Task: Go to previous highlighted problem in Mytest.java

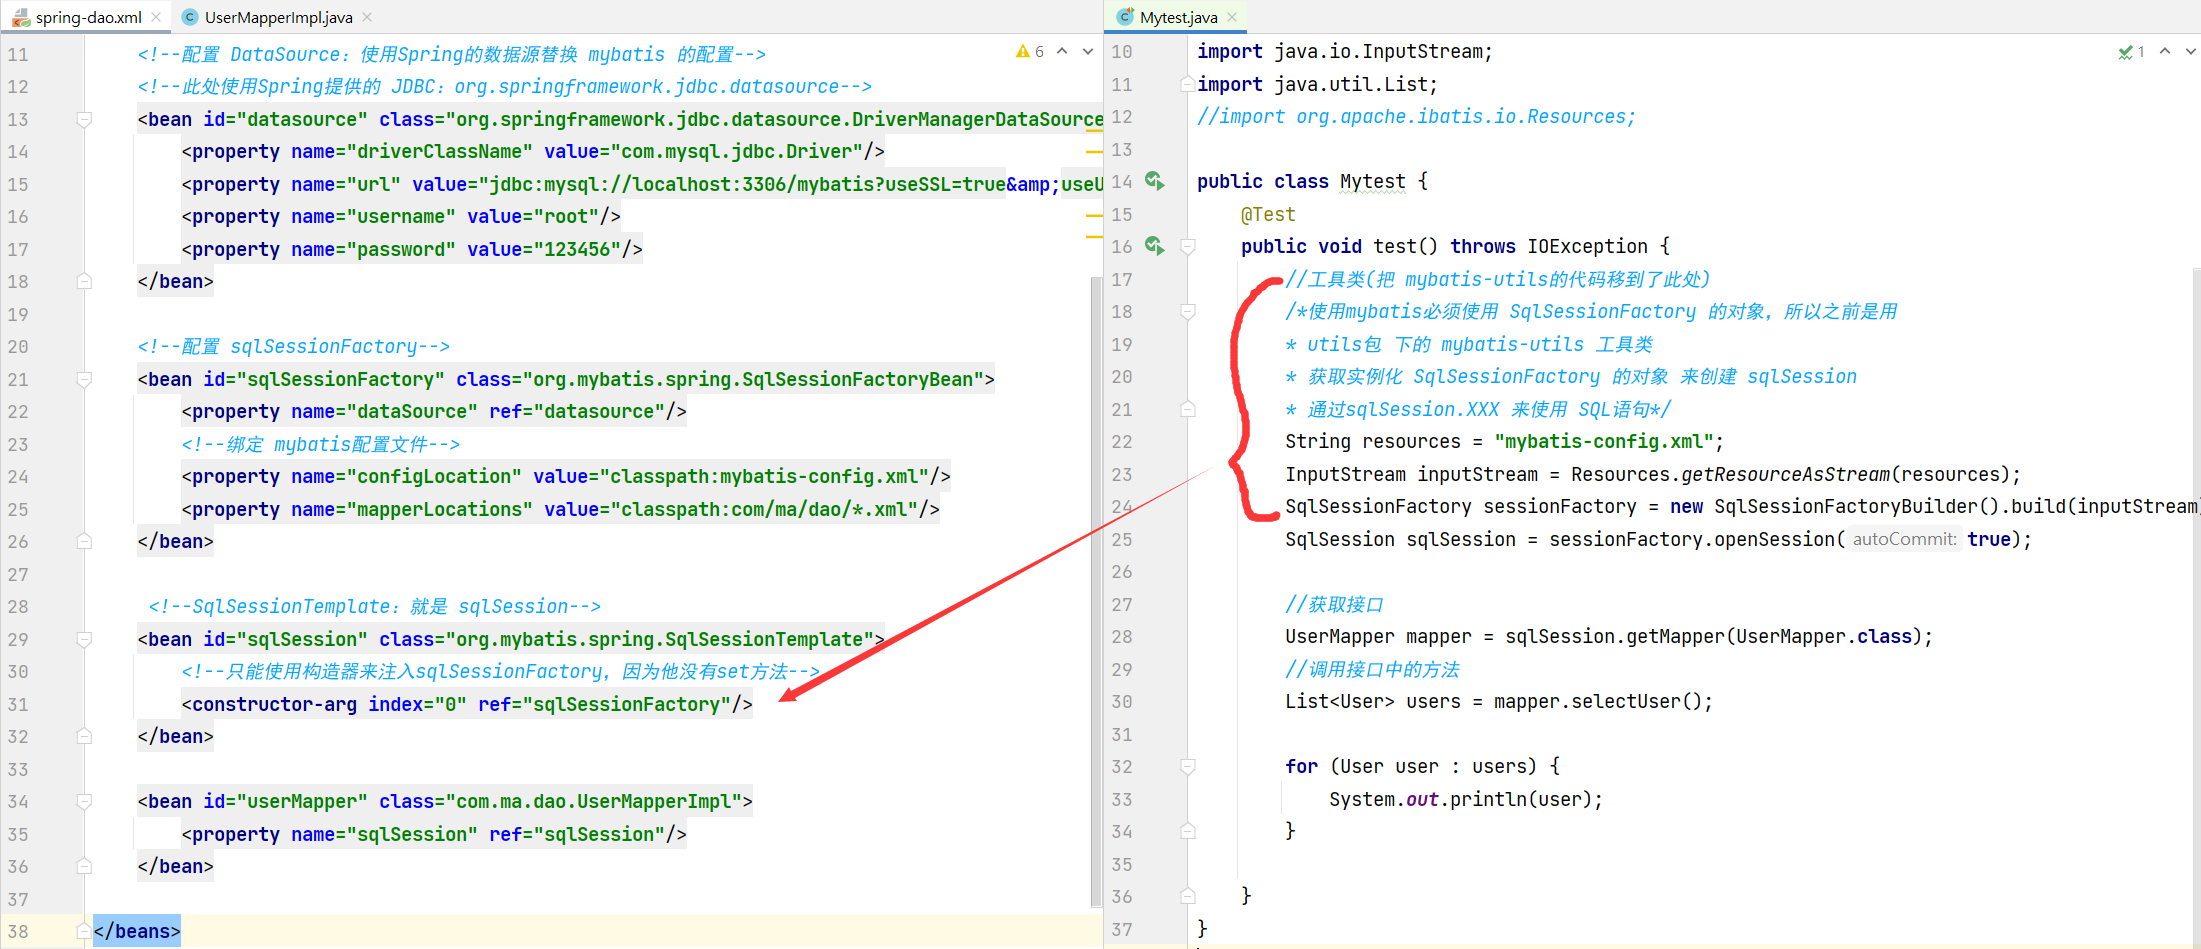Action: point(2165,51)
